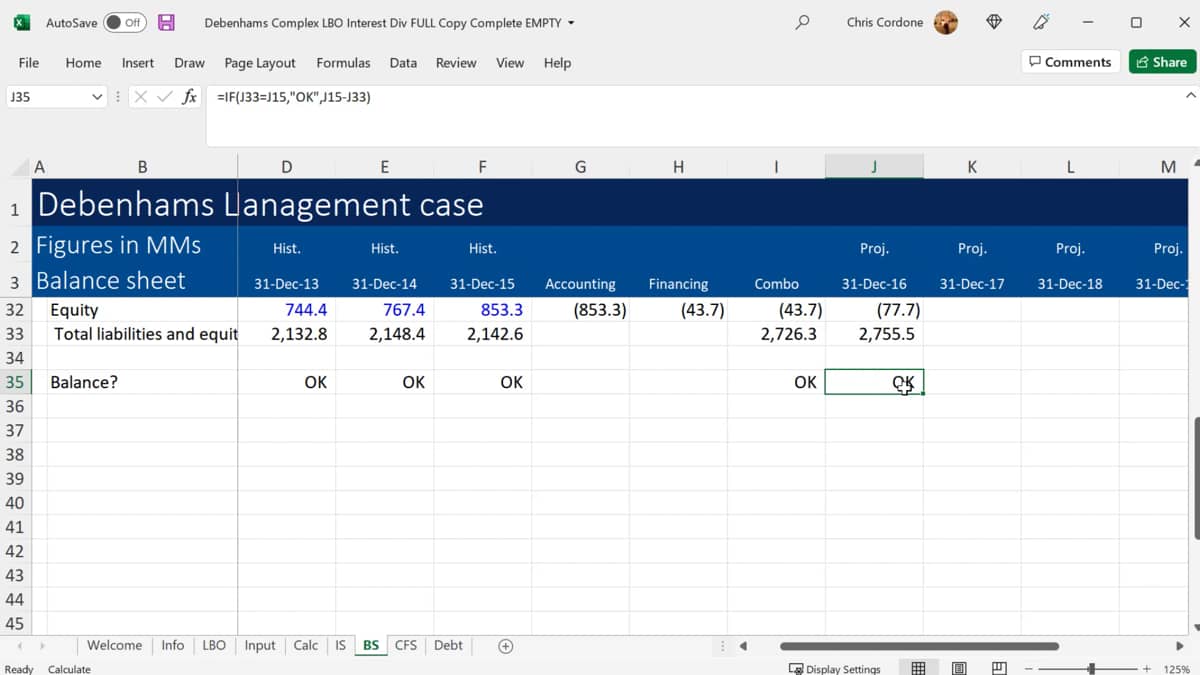Image resolution: width=1200 pixels, height=675 pixels.
Task: Open the File menu
Action: pyautogui.click(x=29, y=62)
